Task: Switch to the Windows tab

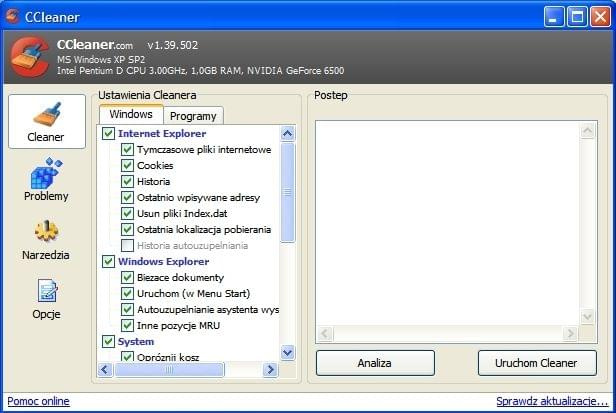Action: pos(131,114)
